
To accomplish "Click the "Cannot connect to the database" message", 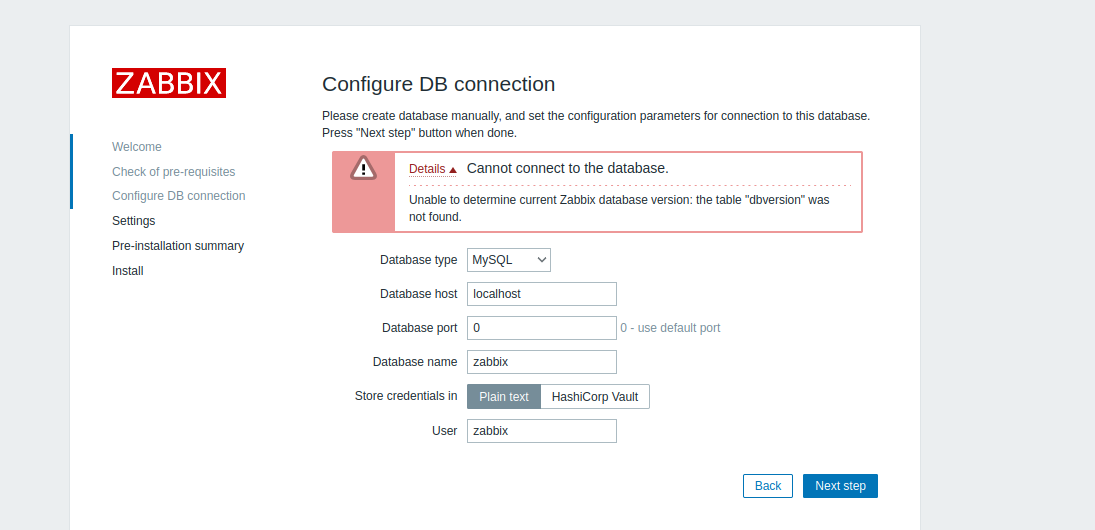I will 567,168.
